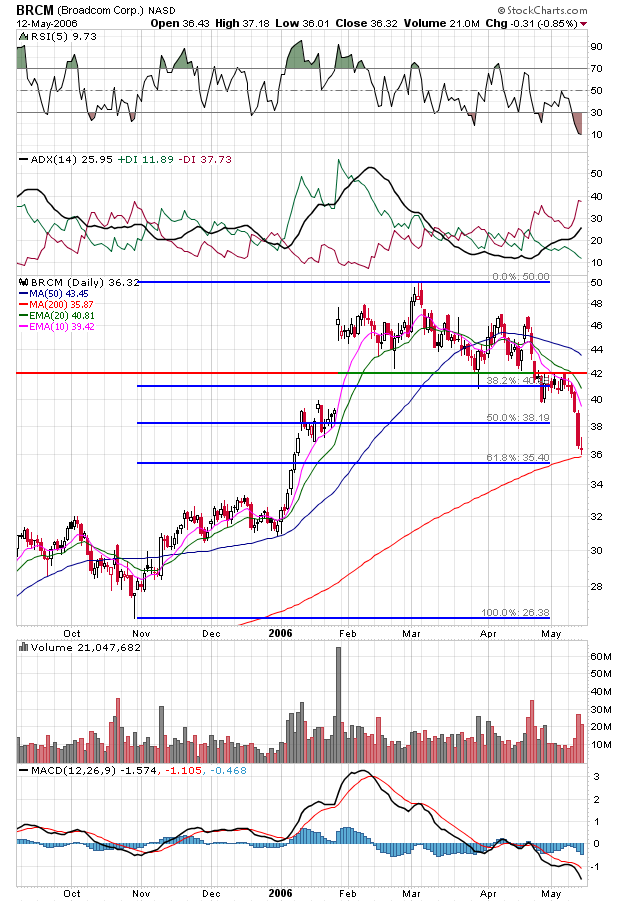Click the 30 level on the RSI axis
Image resolution: width=620 pixels, height=902 pixels.
click(x=596, y=113)
